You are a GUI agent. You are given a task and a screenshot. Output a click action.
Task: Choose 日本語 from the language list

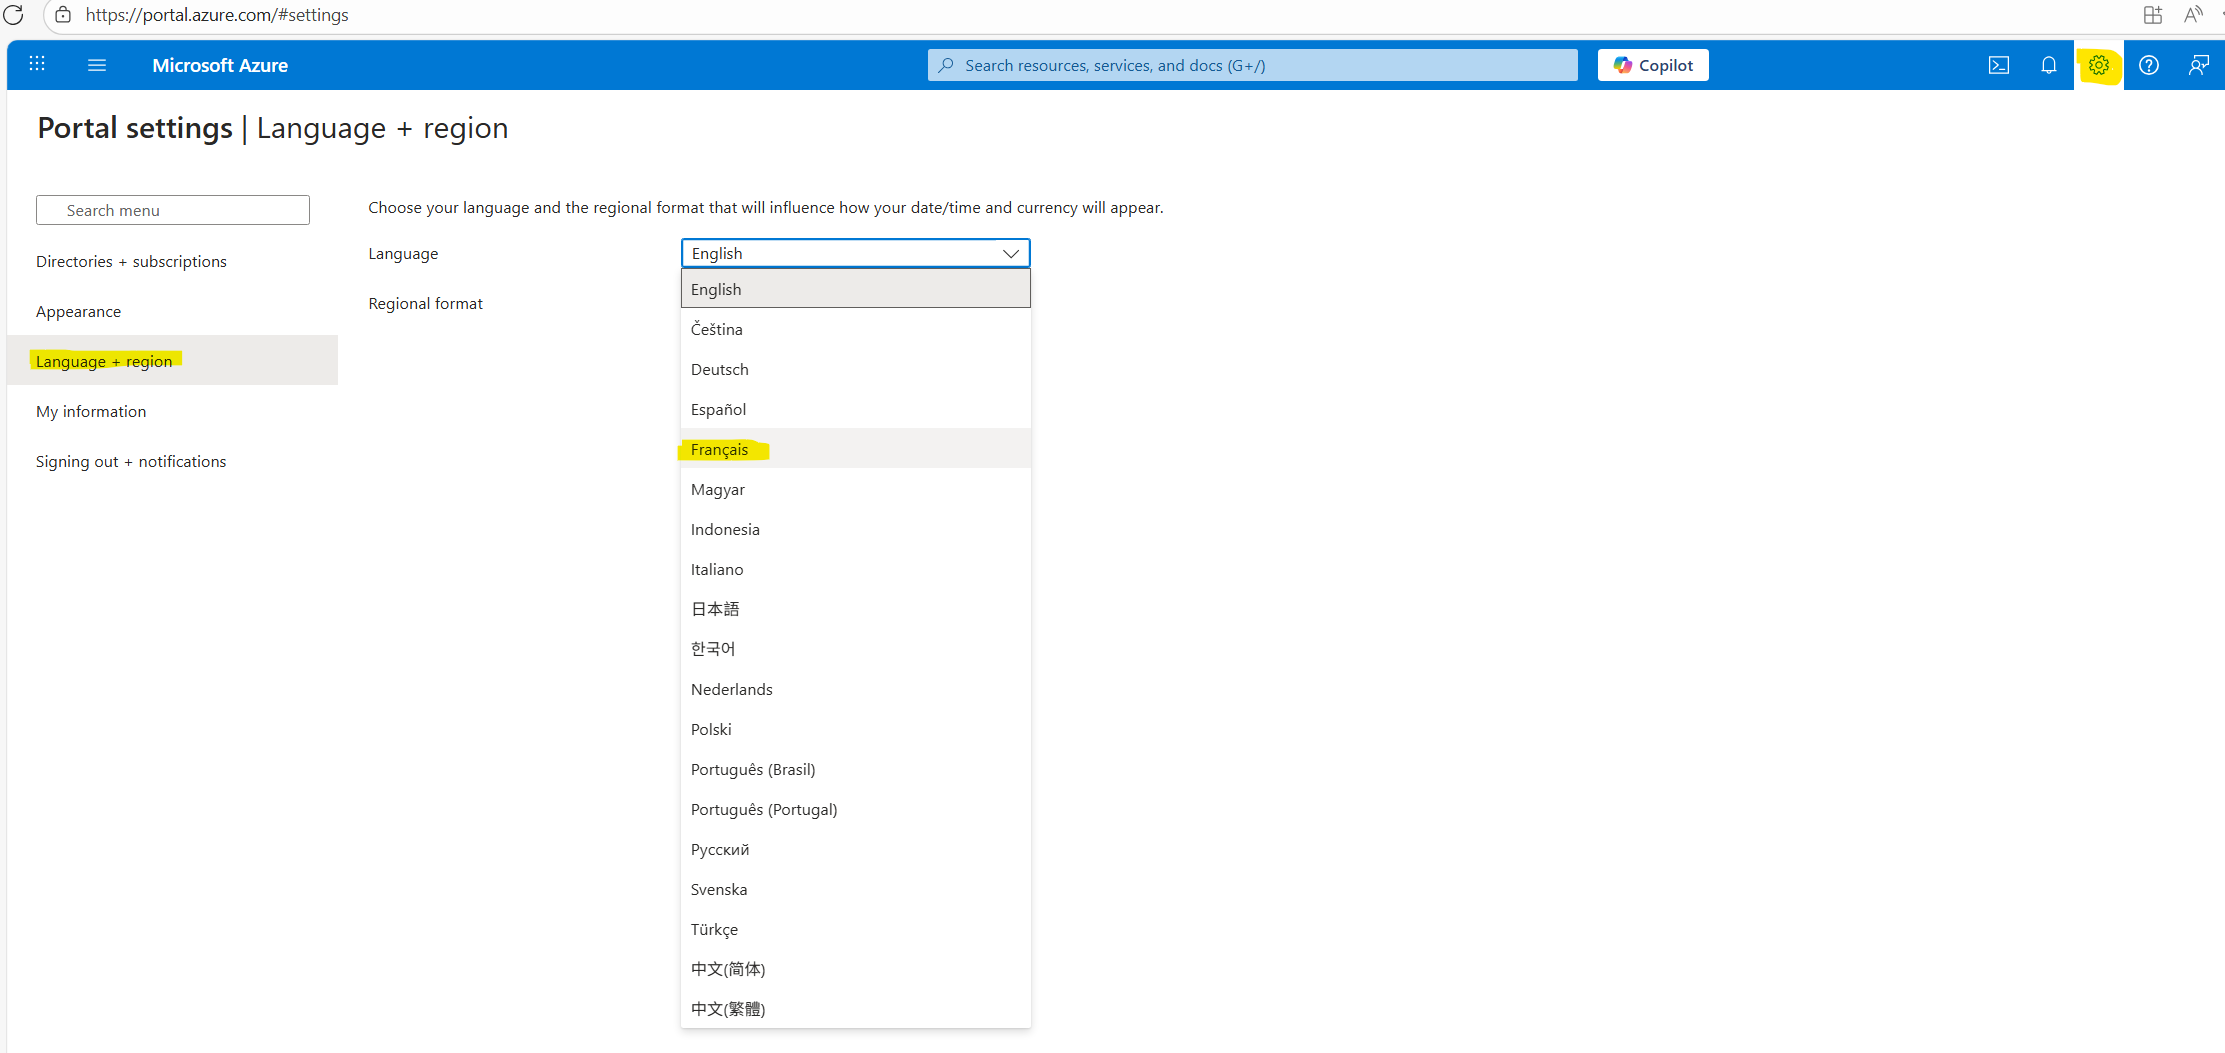click(x=855, y=609)
